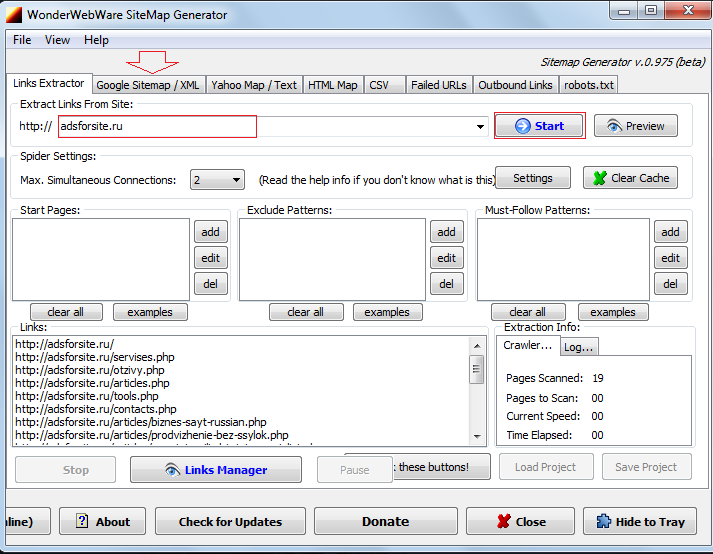713x554 pixels.
Task: Click add button beside Start Pages
Action: pyautogui.click(x=210, y=232)
